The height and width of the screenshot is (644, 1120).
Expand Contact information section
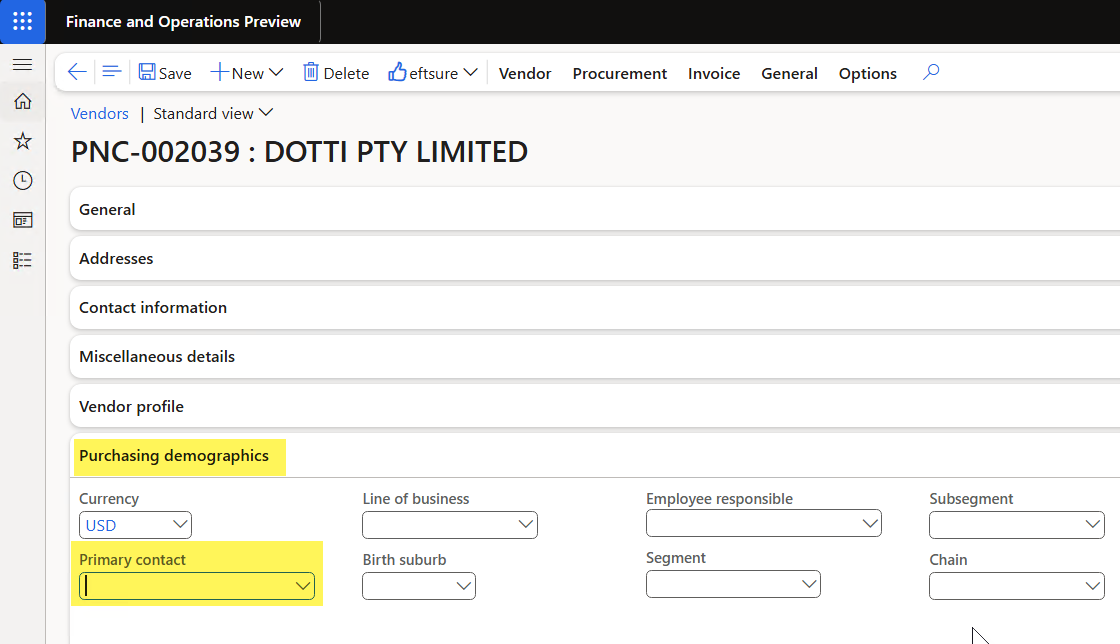(x=595, y=308)
